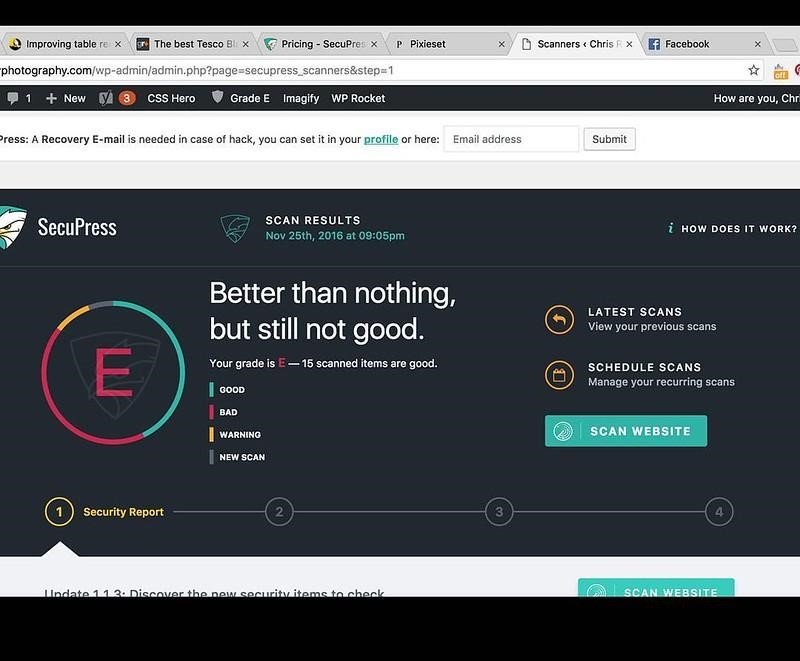Go to step 2 circle
The height and width of the screenshot is (661, 800).
279,512
